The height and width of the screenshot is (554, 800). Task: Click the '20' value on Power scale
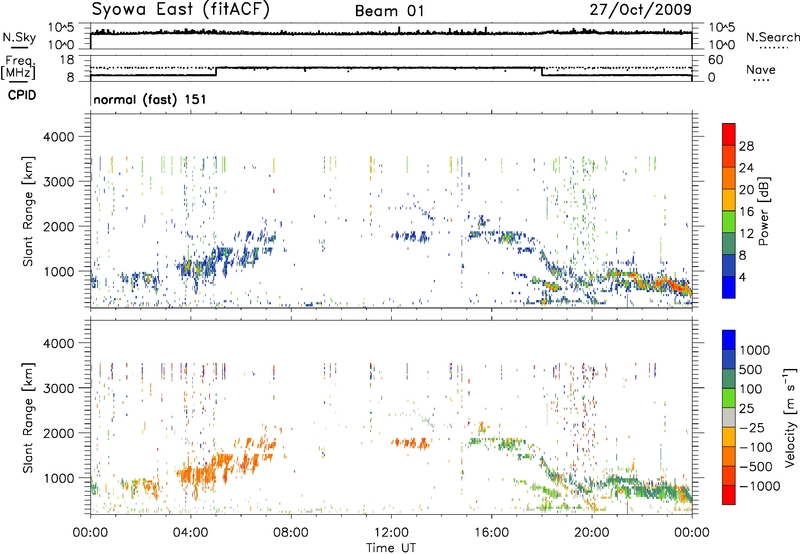(746, 190)
